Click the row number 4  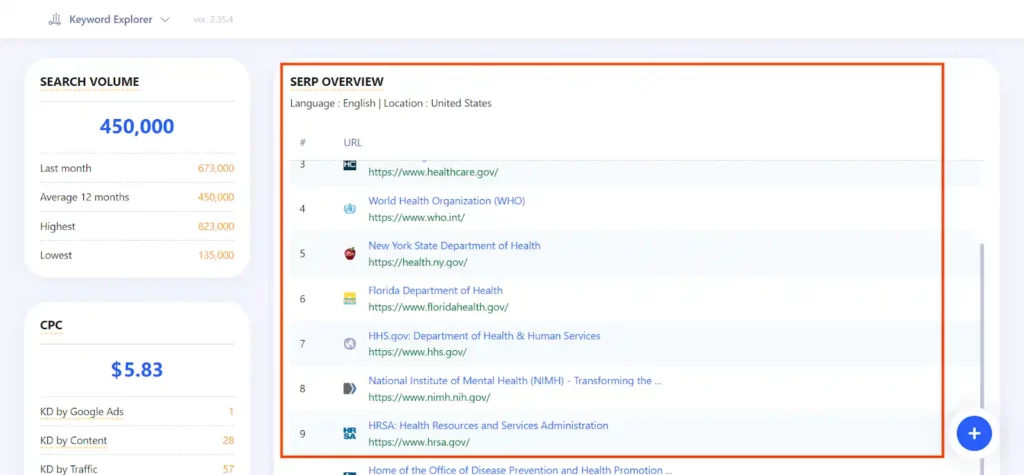tap(302, 209)
